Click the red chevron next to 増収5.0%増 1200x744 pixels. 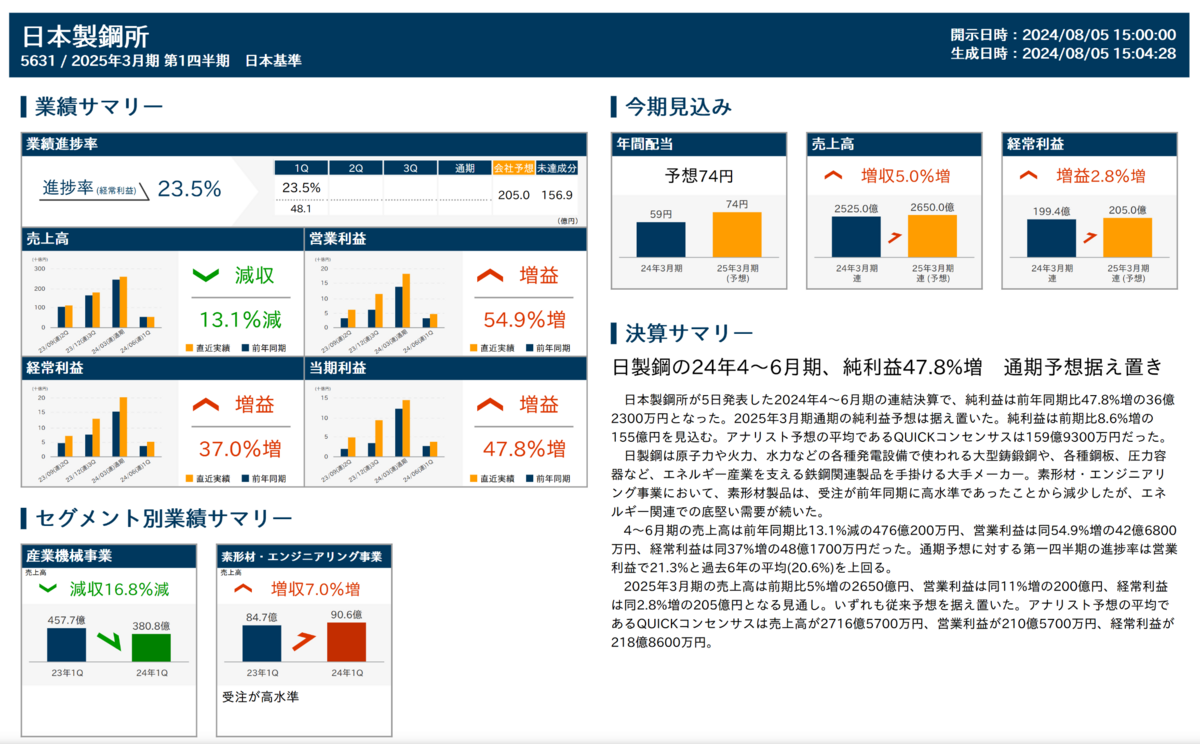832,176
